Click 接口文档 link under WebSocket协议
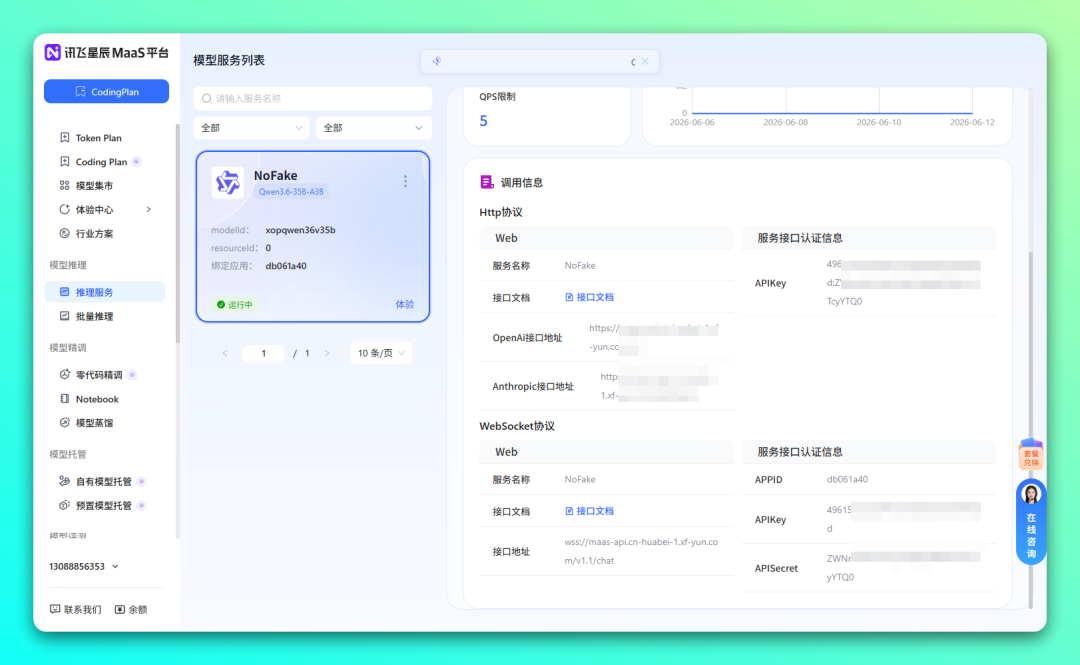1080x665 pixels. click(x=590, y=511)
